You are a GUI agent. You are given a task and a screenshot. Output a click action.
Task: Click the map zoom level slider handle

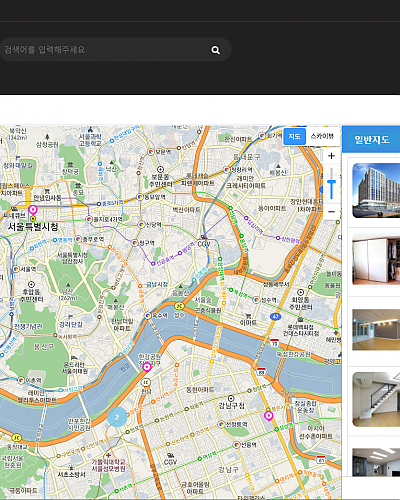pos(331,182)
